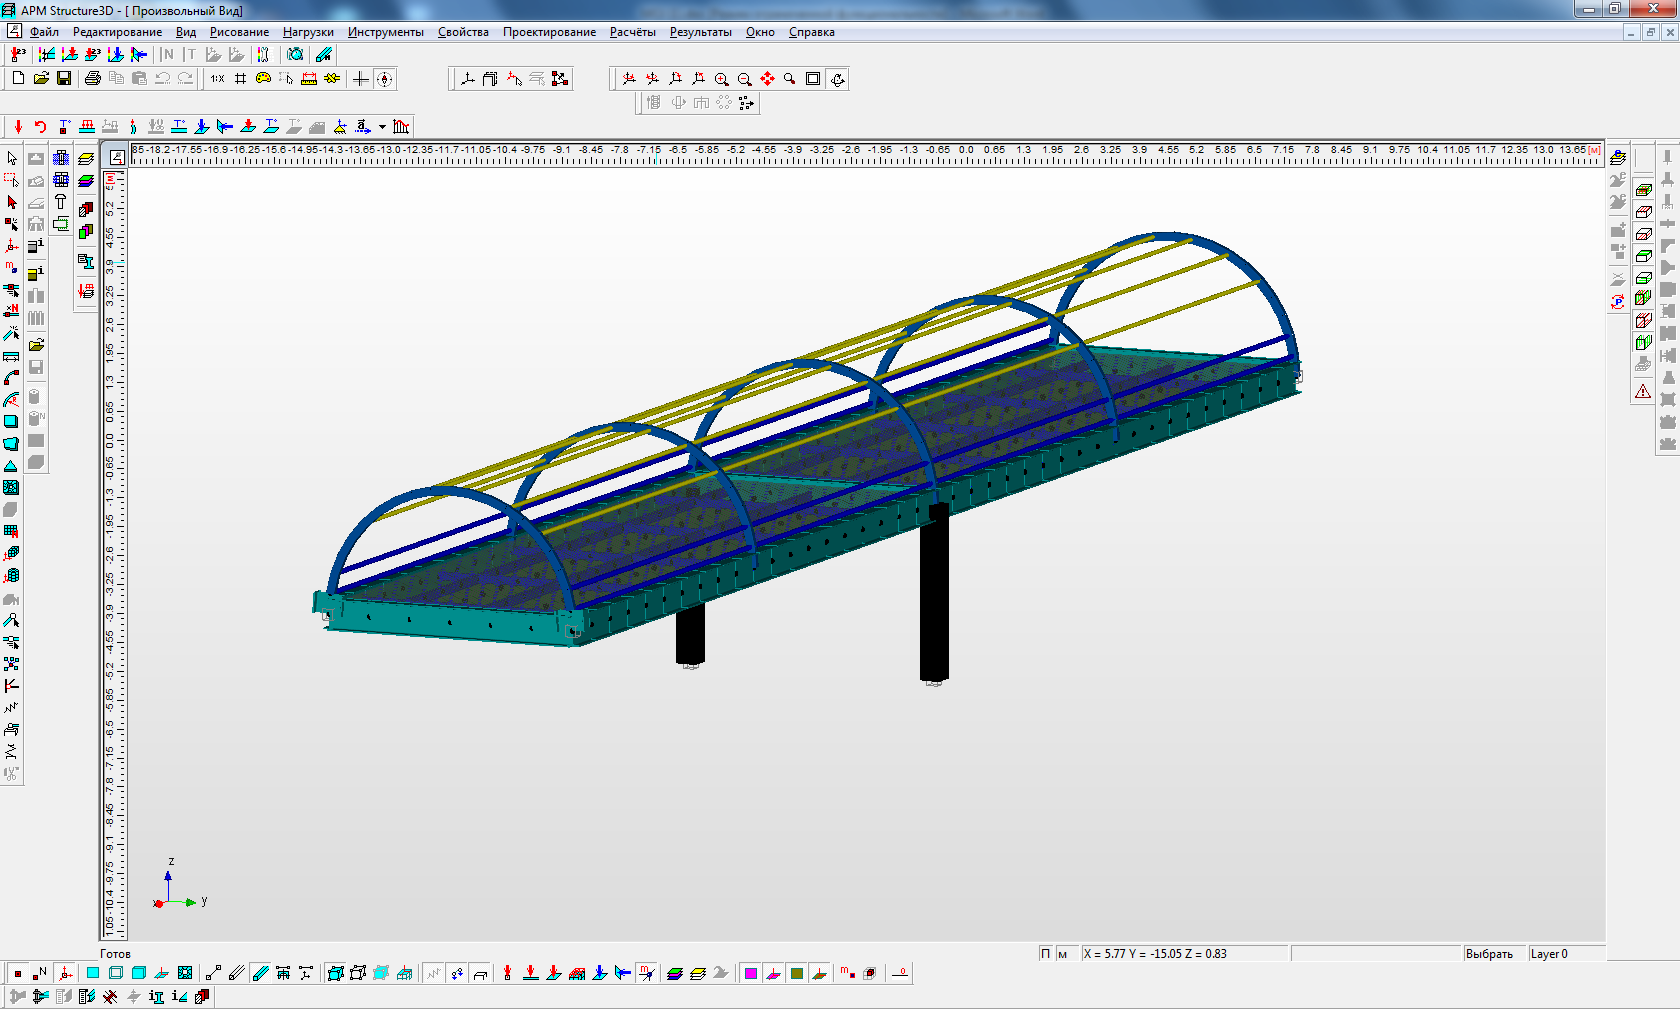The width and height of the screenshot is (1680, 1010).
Task: Open the Результаты menu
Action: click(701, 32)
